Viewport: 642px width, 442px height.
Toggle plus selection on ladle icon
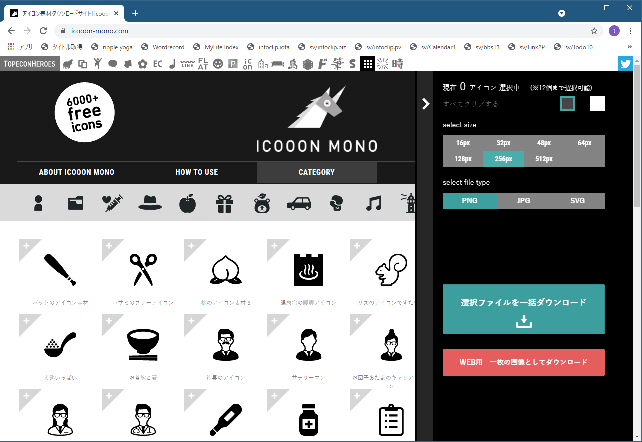[x=26, y=321]
